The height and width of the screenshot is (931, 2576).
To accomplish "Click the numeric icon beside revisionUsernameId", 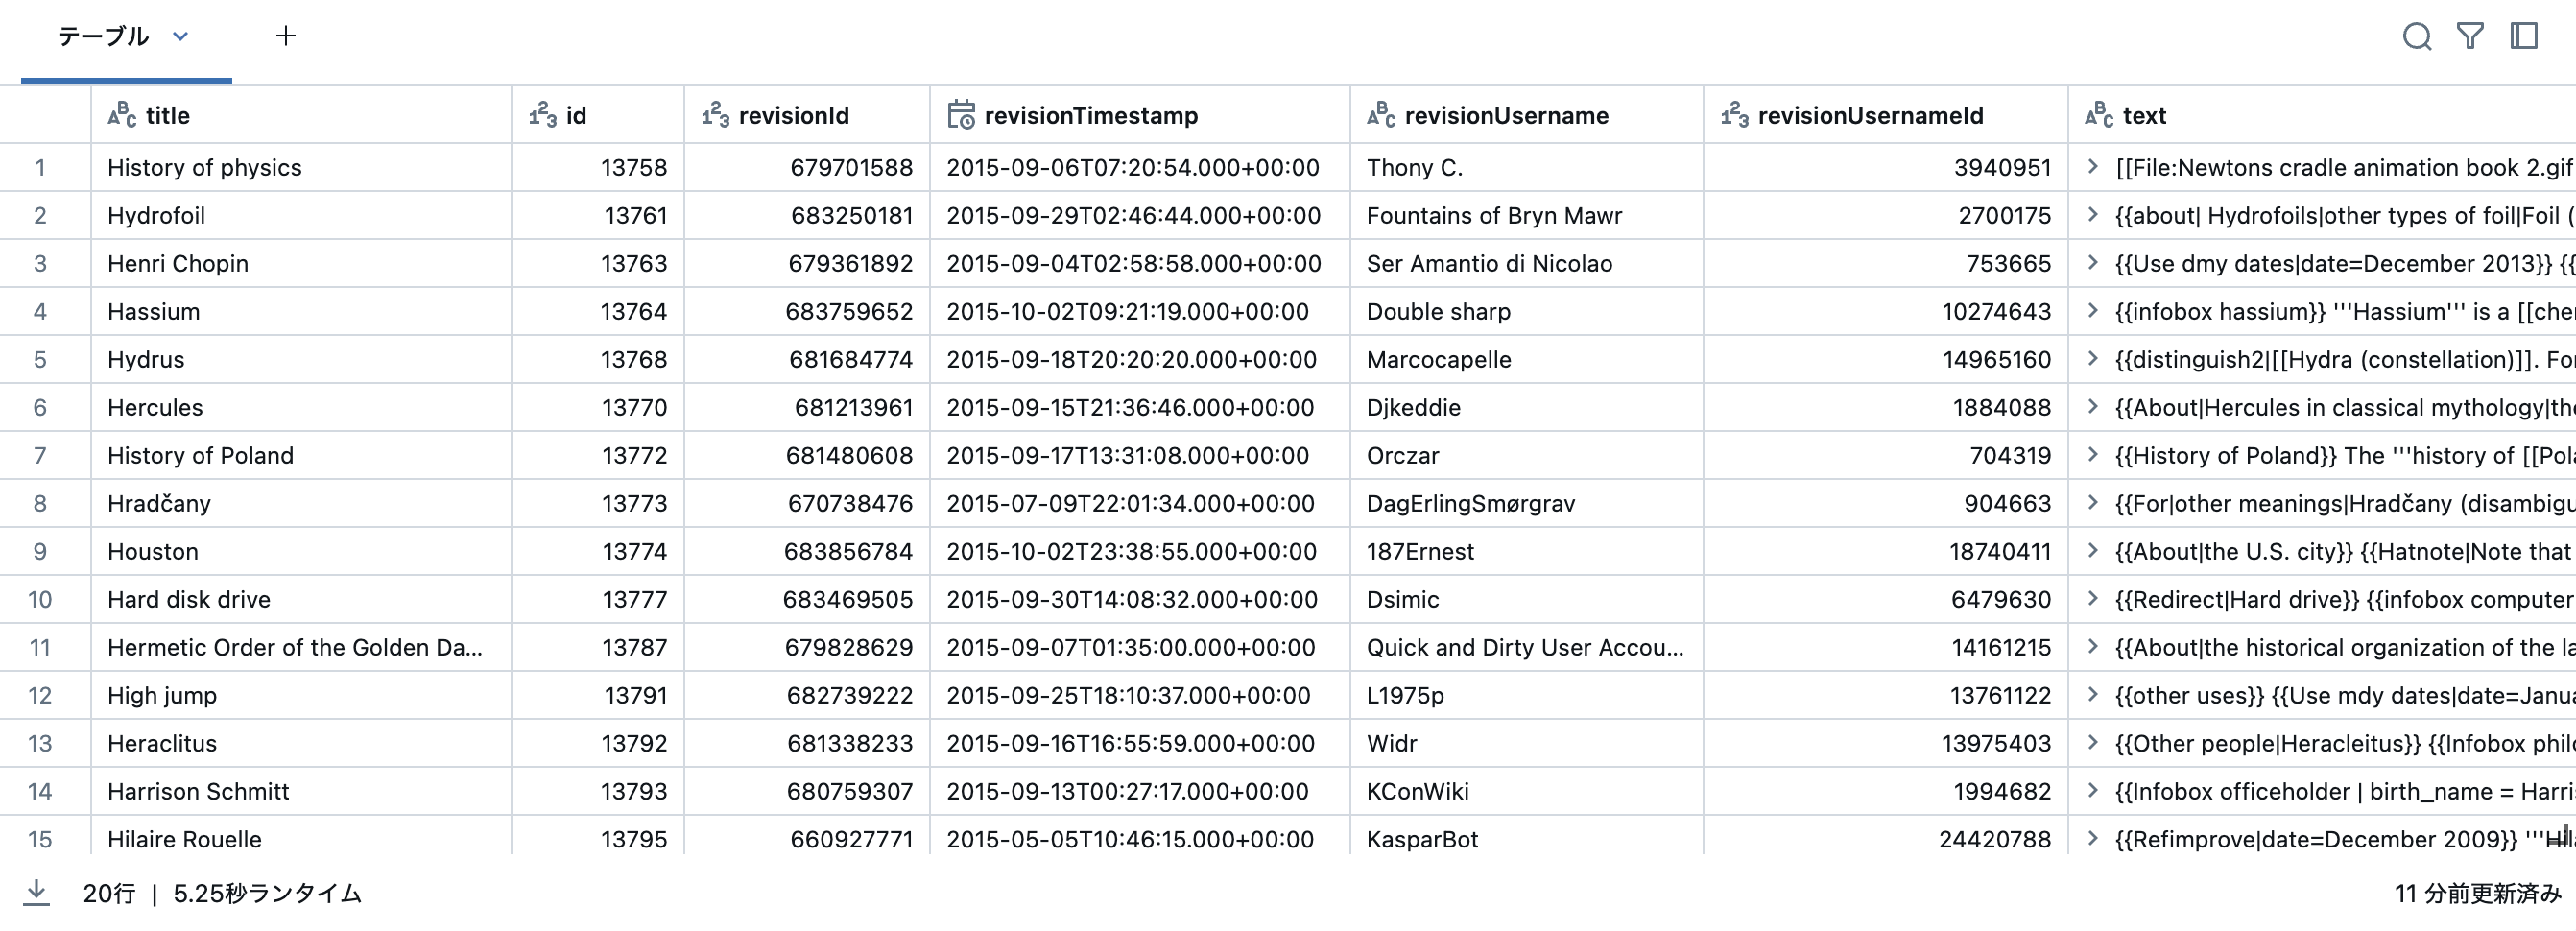I will 1733,115.
